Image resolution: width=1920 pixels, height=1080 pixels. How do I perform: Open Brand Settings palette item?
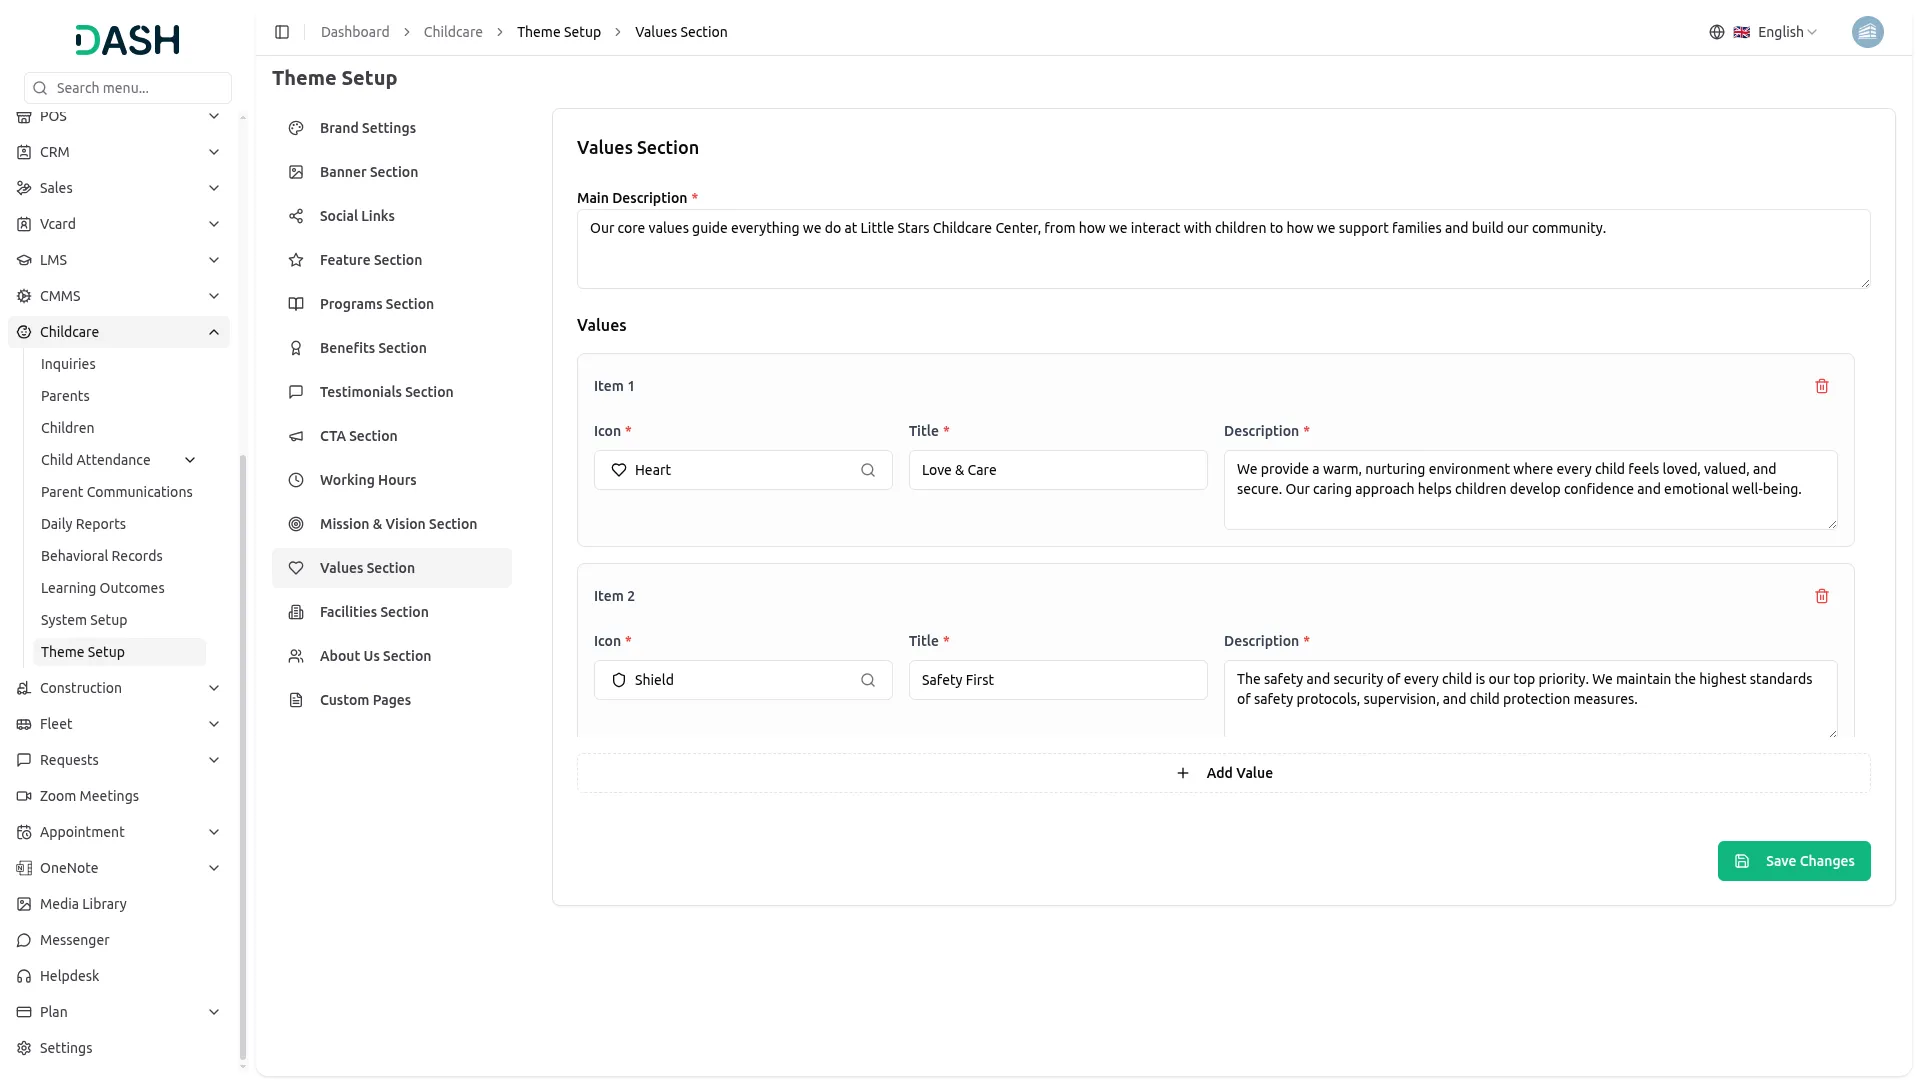367,128
